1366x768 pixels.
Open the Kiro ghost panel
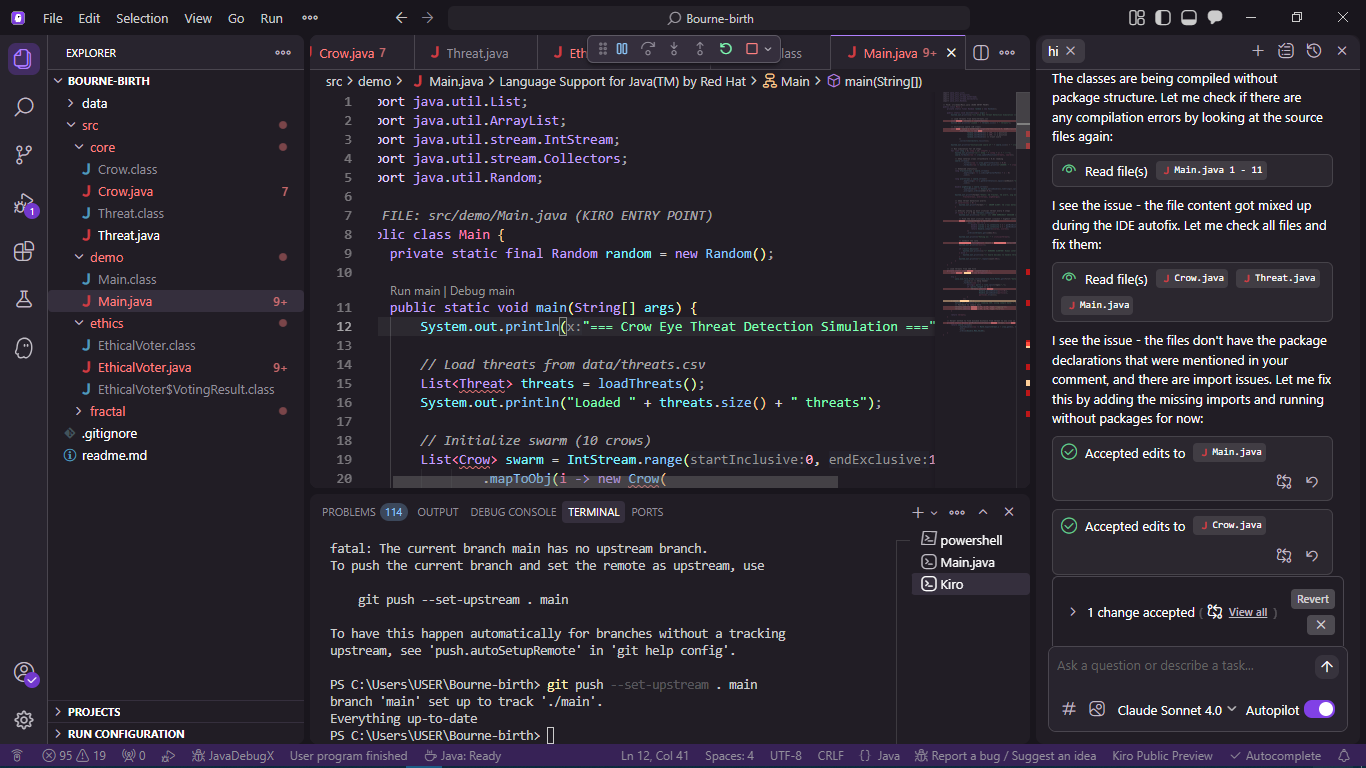pos(24,347)
